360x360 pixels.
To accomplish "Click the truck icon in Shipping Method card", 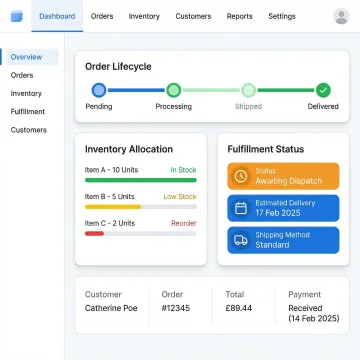I will (241, 240).
